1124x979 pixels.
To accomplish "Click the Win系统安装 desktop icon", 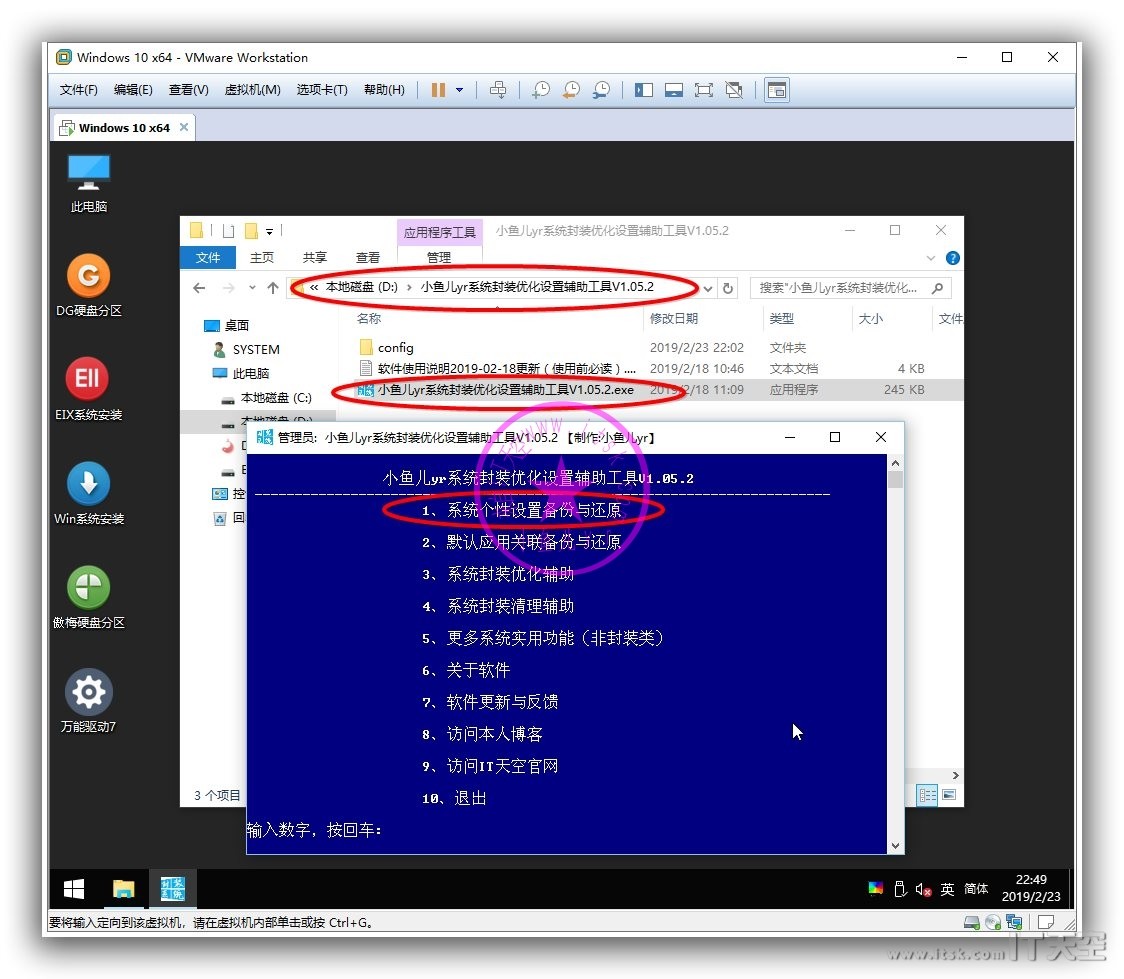I will click(x=88, y=493).
